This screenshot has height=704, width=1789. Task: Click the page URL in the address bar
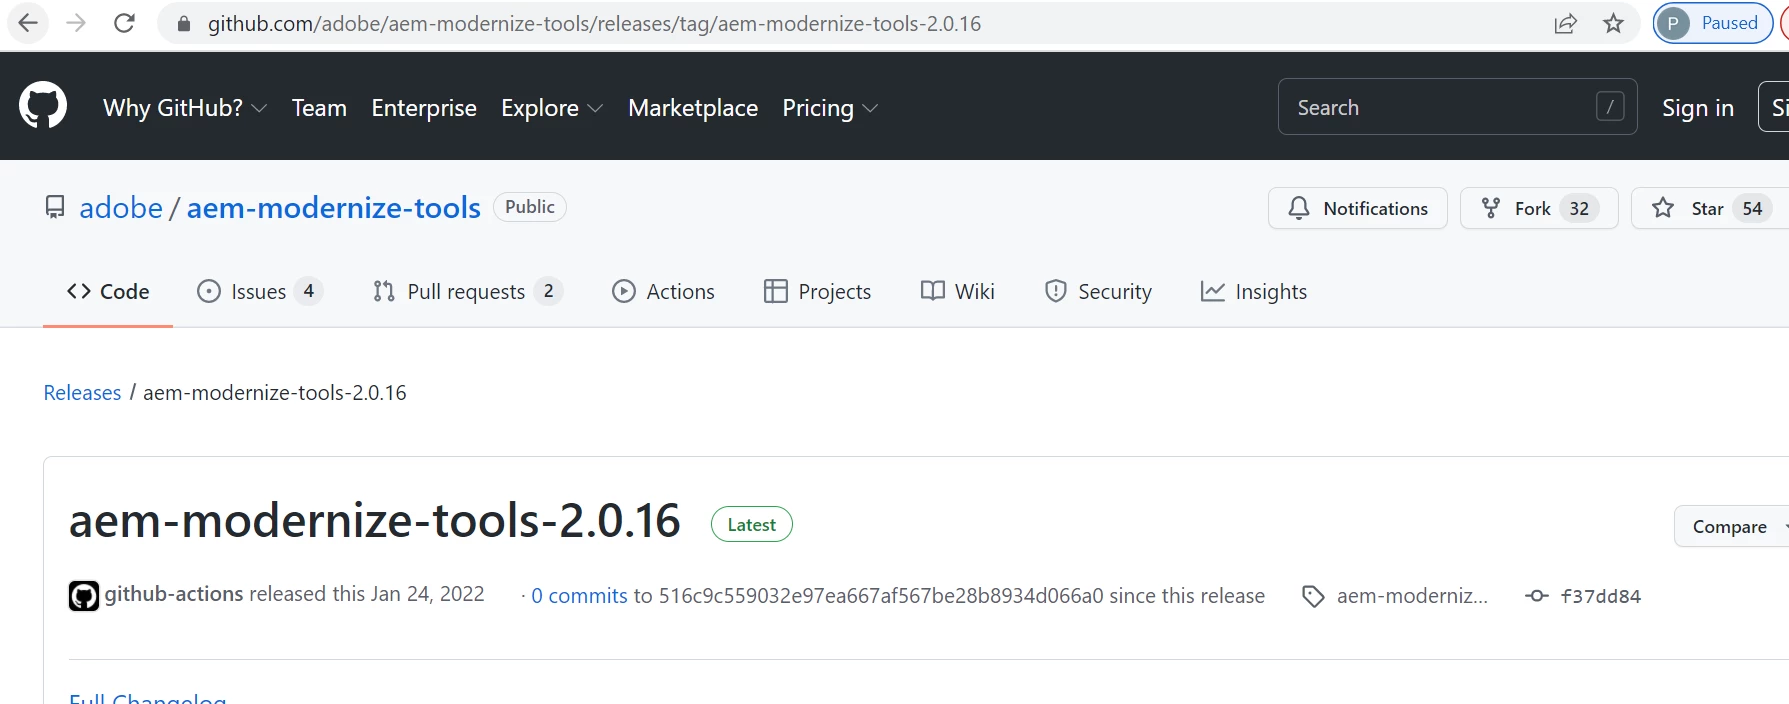594,24
